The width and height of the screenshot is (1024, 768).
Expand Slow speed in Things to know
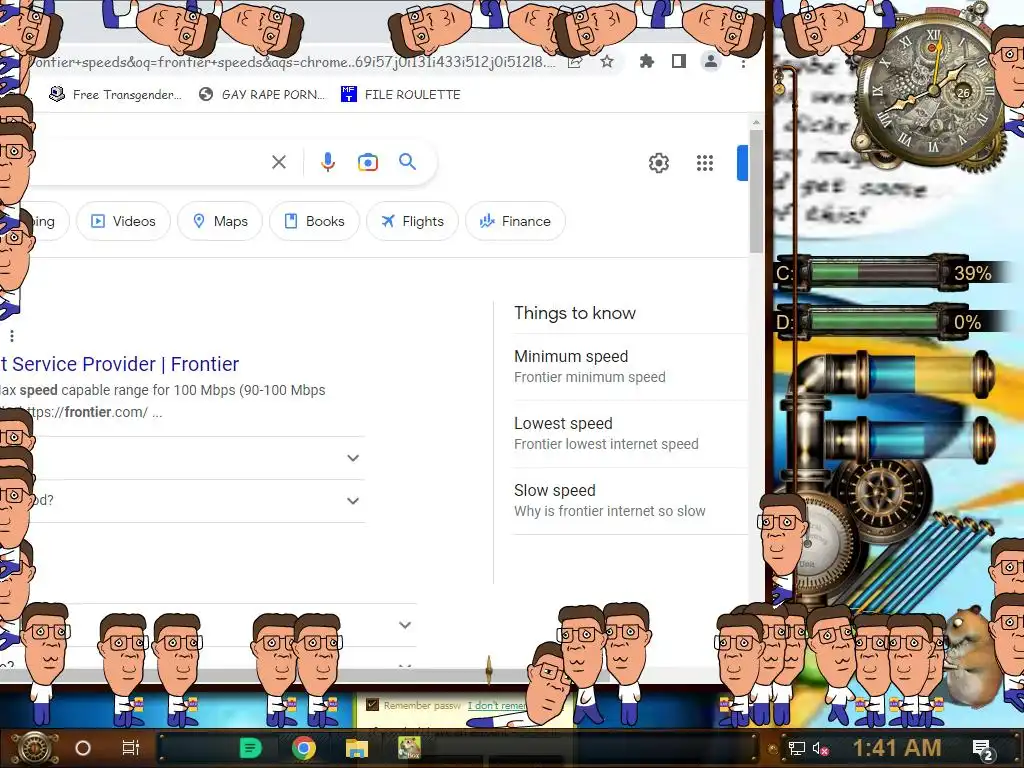(x=630, y=501)
